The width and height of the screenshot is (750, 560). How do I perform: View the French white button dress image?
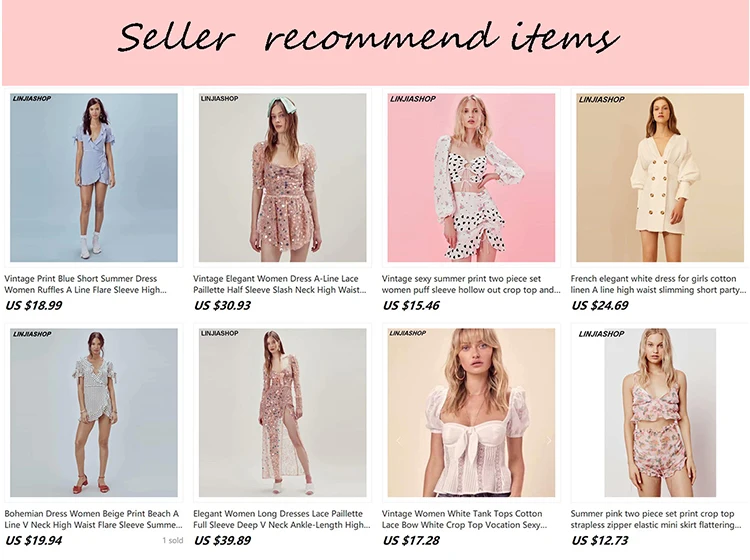[660, 177]
